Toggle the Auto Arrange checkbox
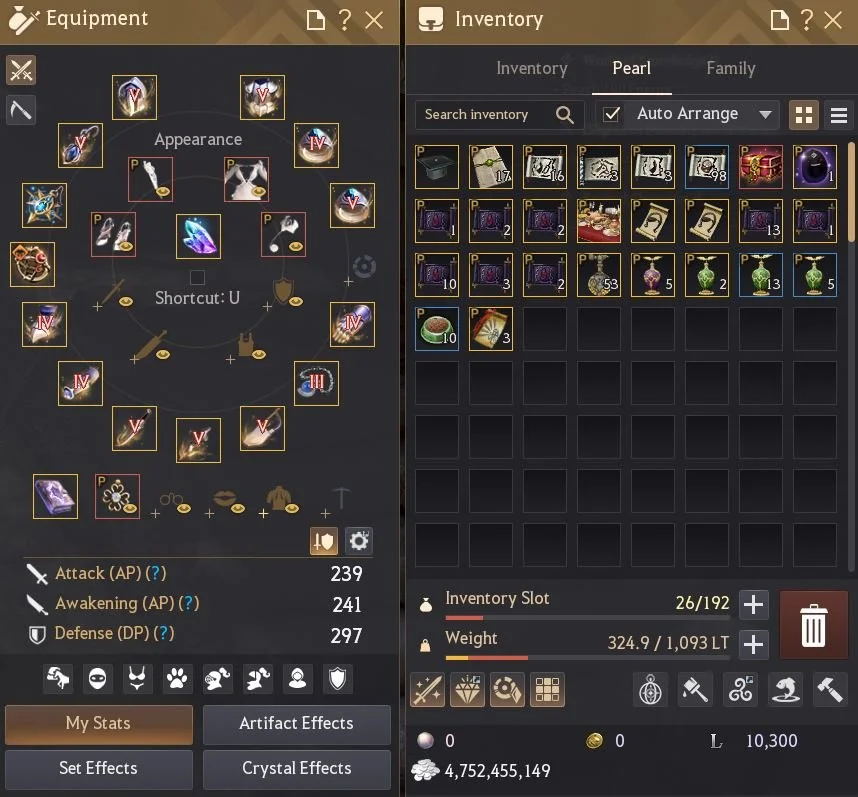This screenshot has width=858, height=797. [x=611, y=114]
